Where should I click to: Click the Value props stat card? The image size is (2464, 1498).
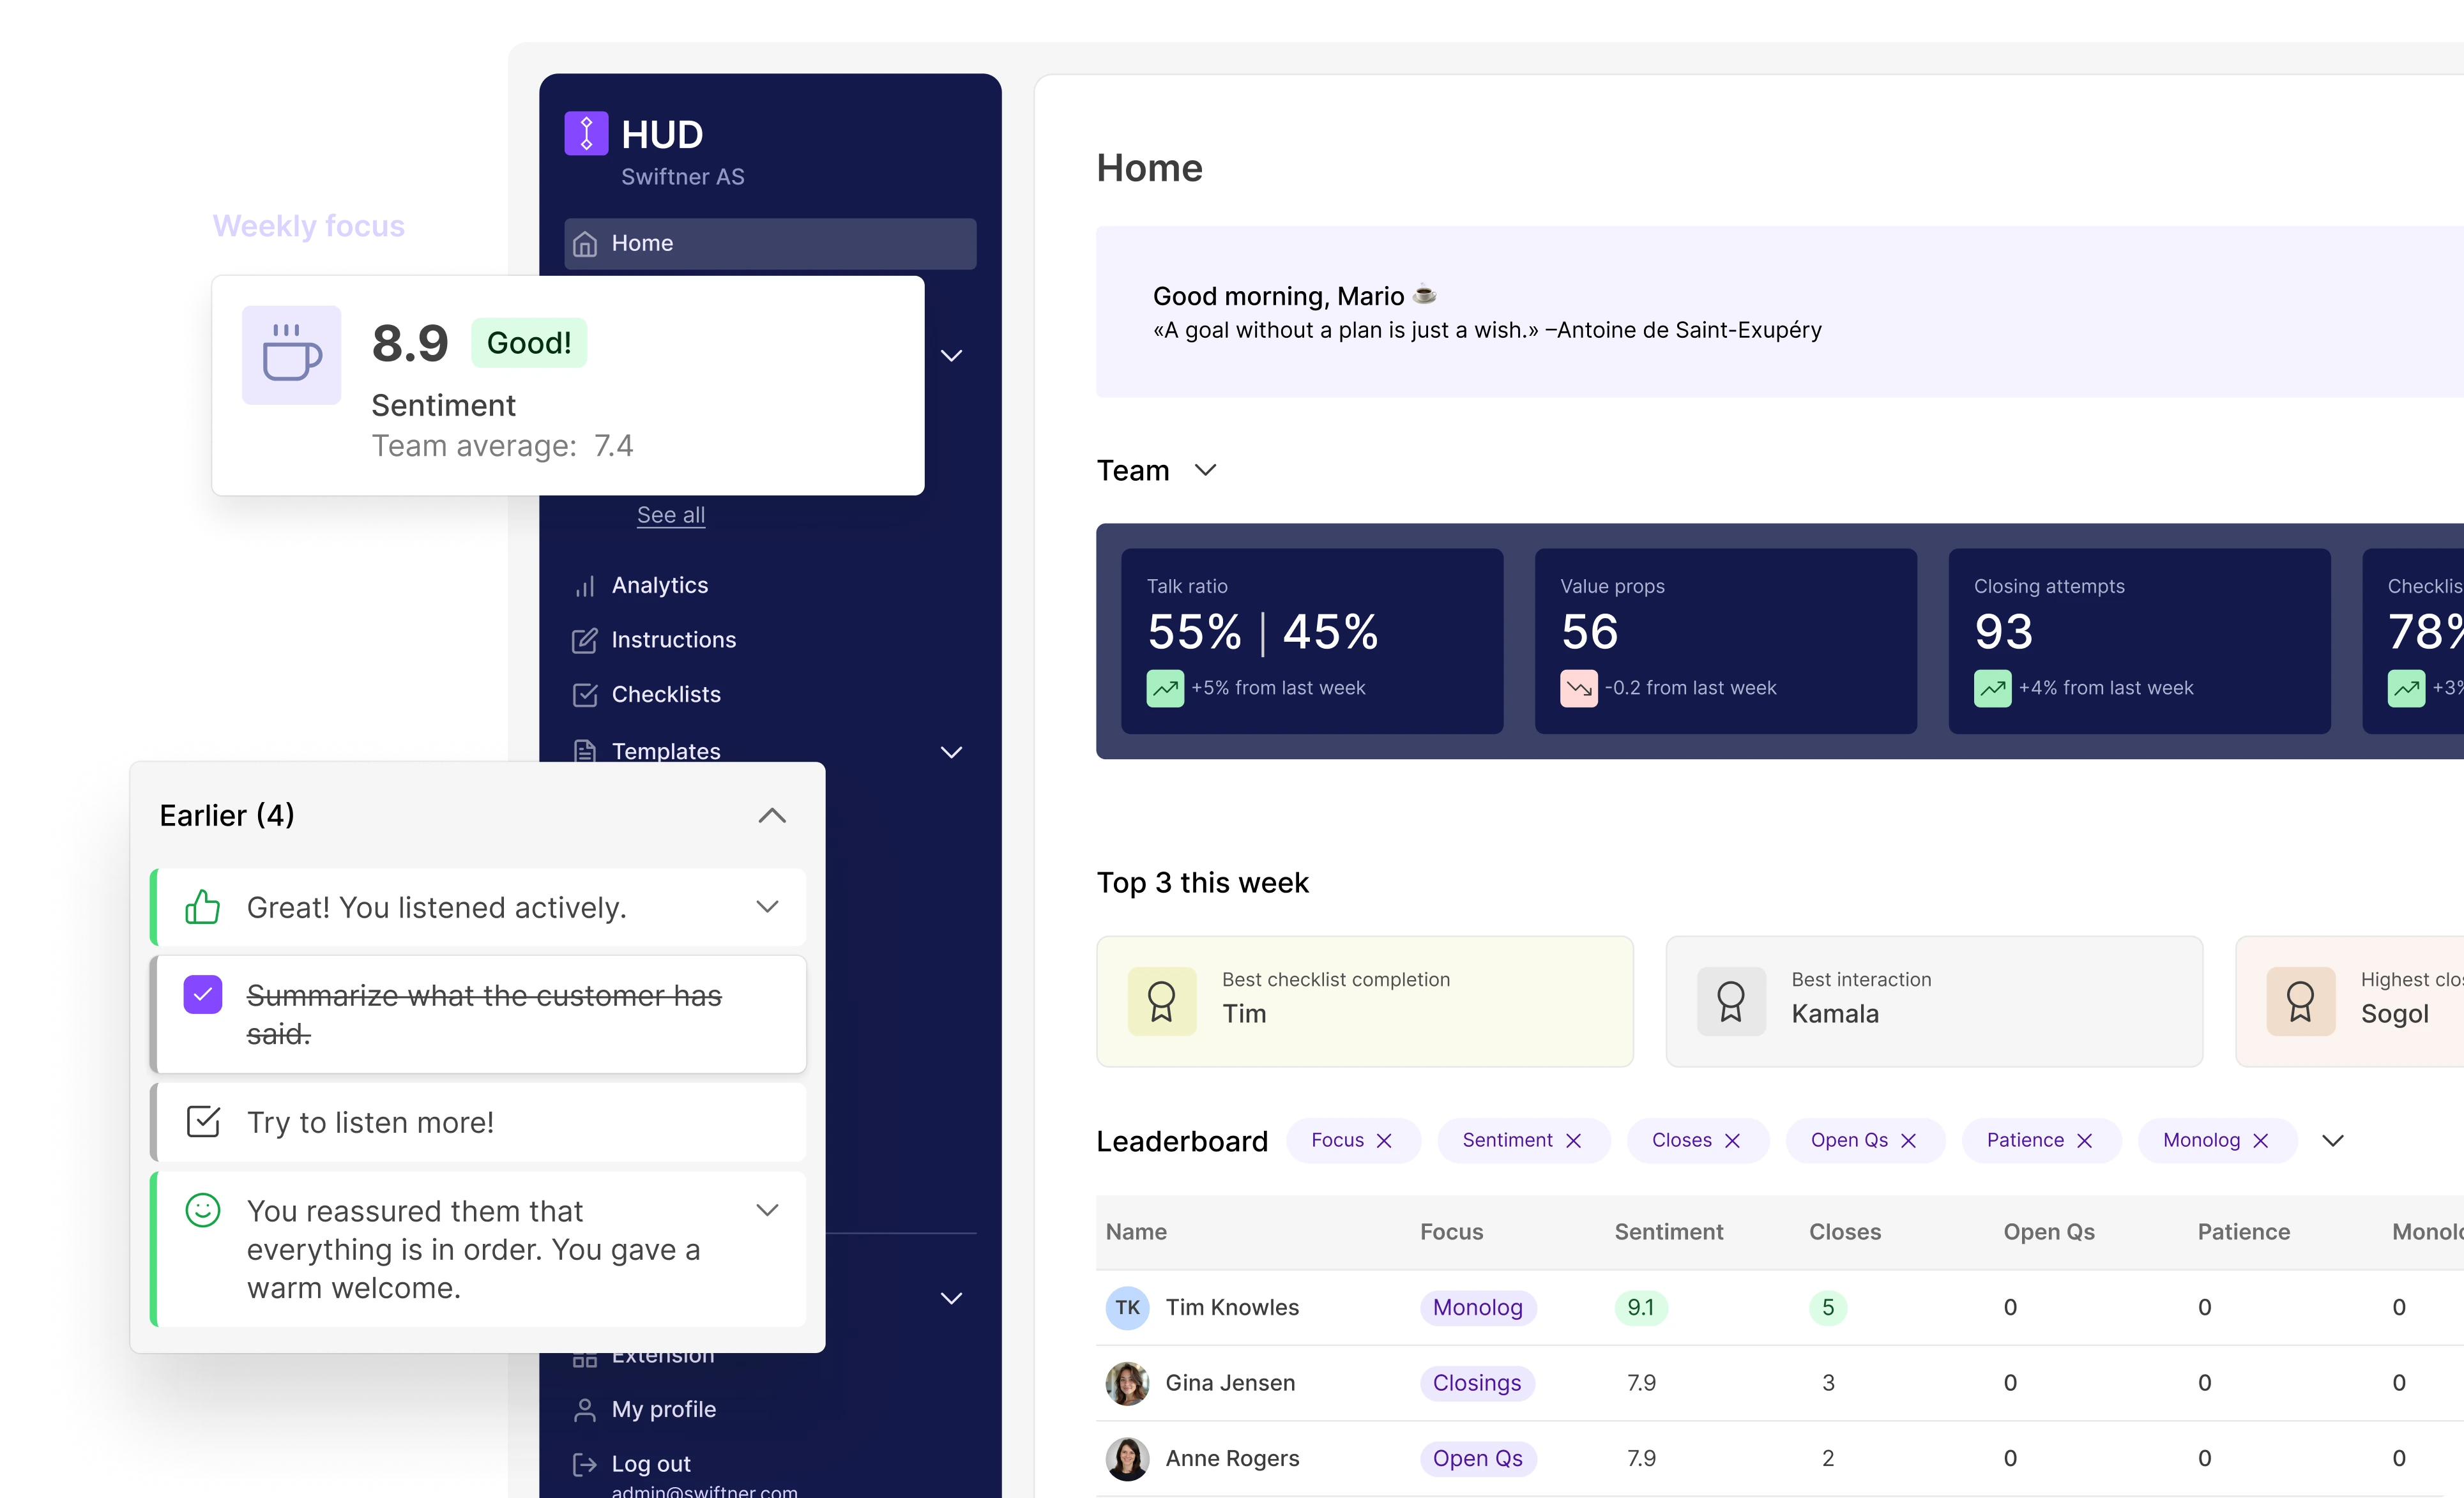[x=1725, y=641]
